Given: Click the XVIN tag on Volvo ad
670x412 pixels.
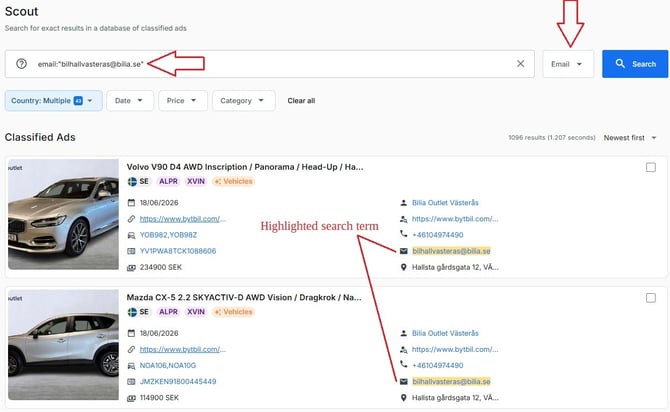Looking at the screenshot, I should [196, 181].
